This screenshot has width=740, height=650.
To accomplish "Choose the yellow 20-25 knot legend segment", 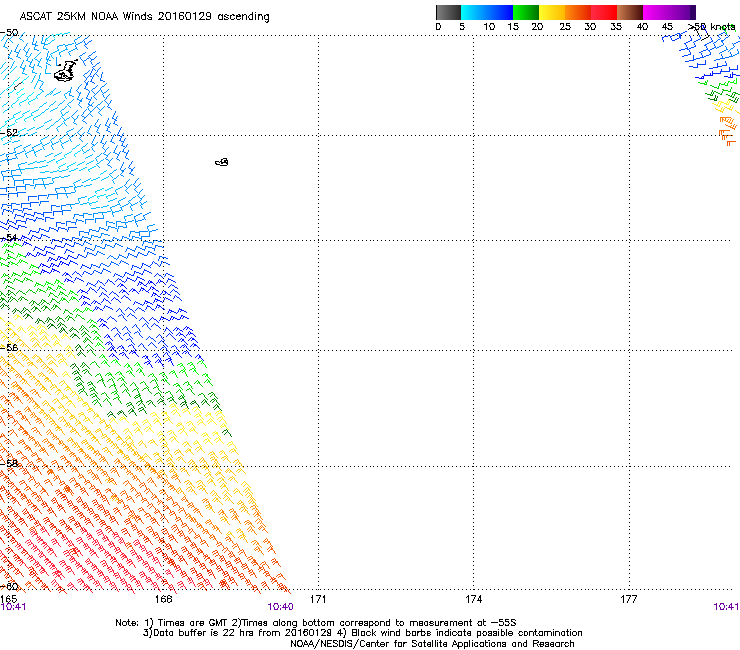I will pyautogui.click(x=552, y=12).
